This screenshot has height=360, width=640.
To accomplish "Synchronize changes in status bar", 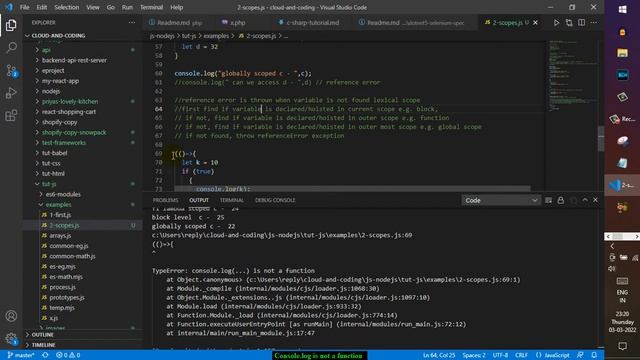I will pos(45,355).
